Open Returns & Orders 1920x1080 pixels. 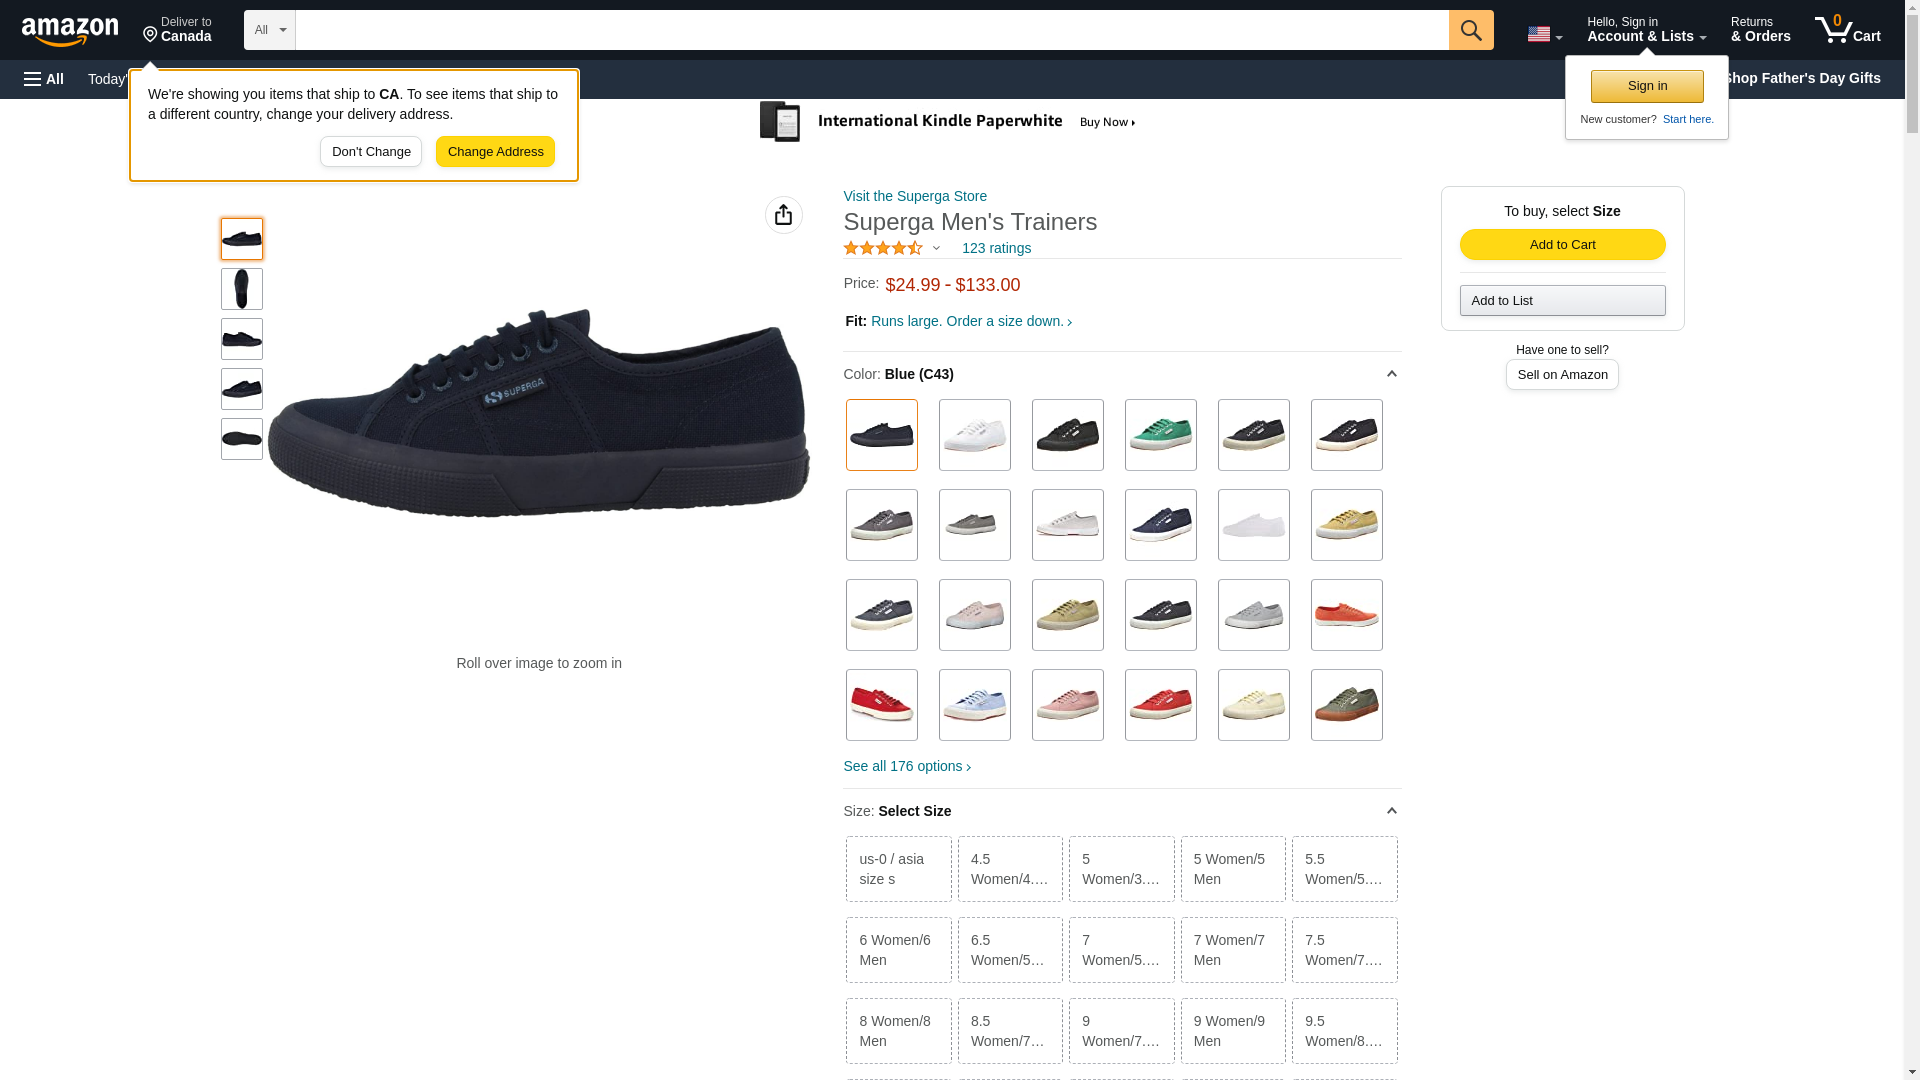1760,30
